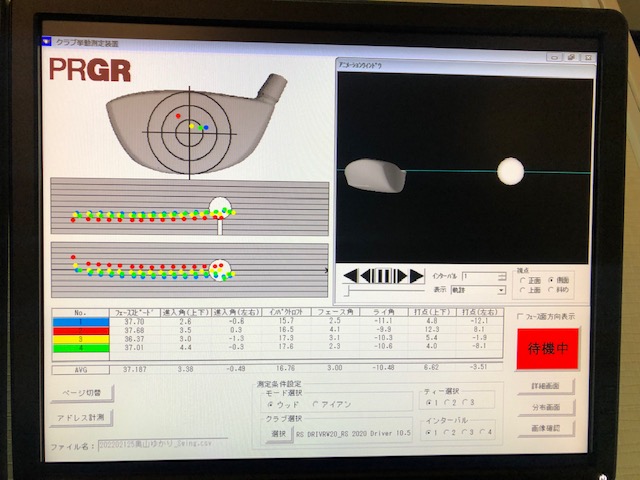The width and height of the screenshot is (640, 480).
Task: Click the 画像確認 button
Action: coord(546,429)
